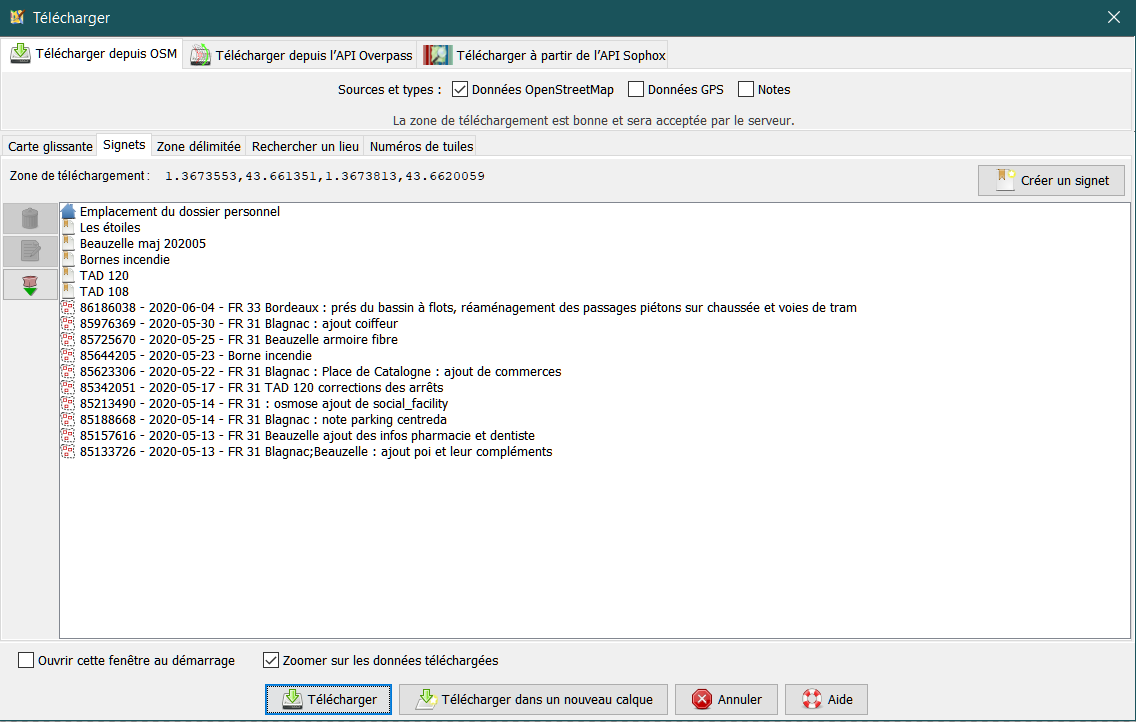Click the trash icon to delete selected bookmark
The width and height of the screenshot is (1136, 722).
point(30,219)
